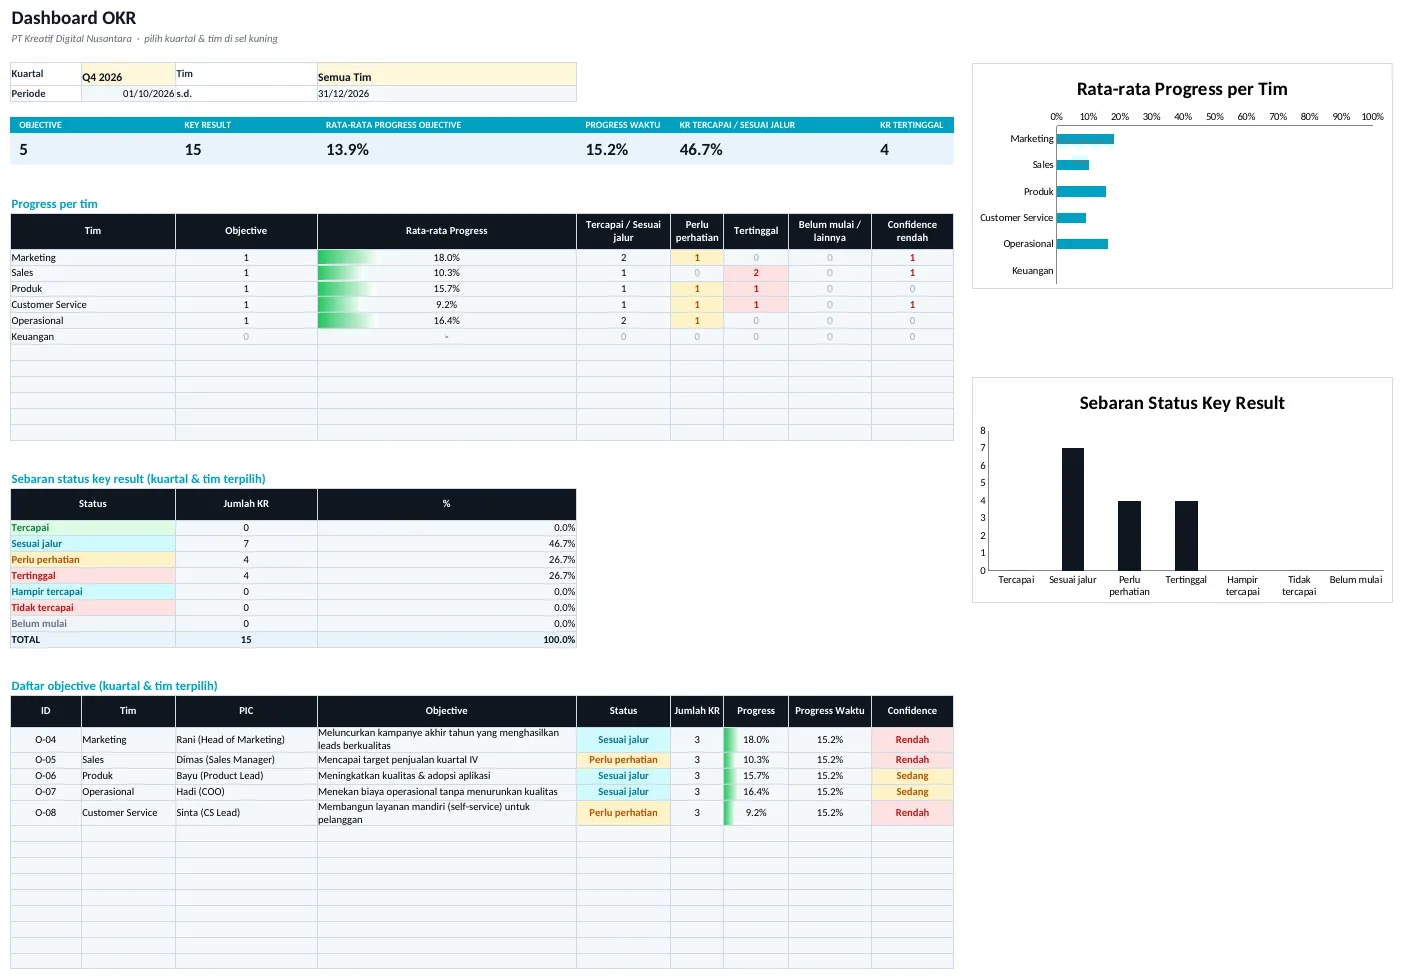Select the TOTAL row percentage 100.0%
The height and width of the screenshot is (979, 1403).
point(446,640)
